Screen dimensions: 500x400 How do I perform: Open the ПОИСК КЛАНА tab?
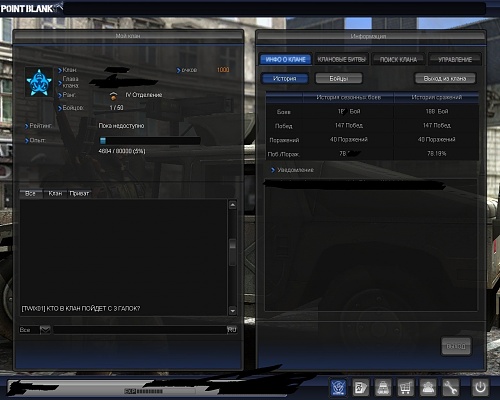398,59
